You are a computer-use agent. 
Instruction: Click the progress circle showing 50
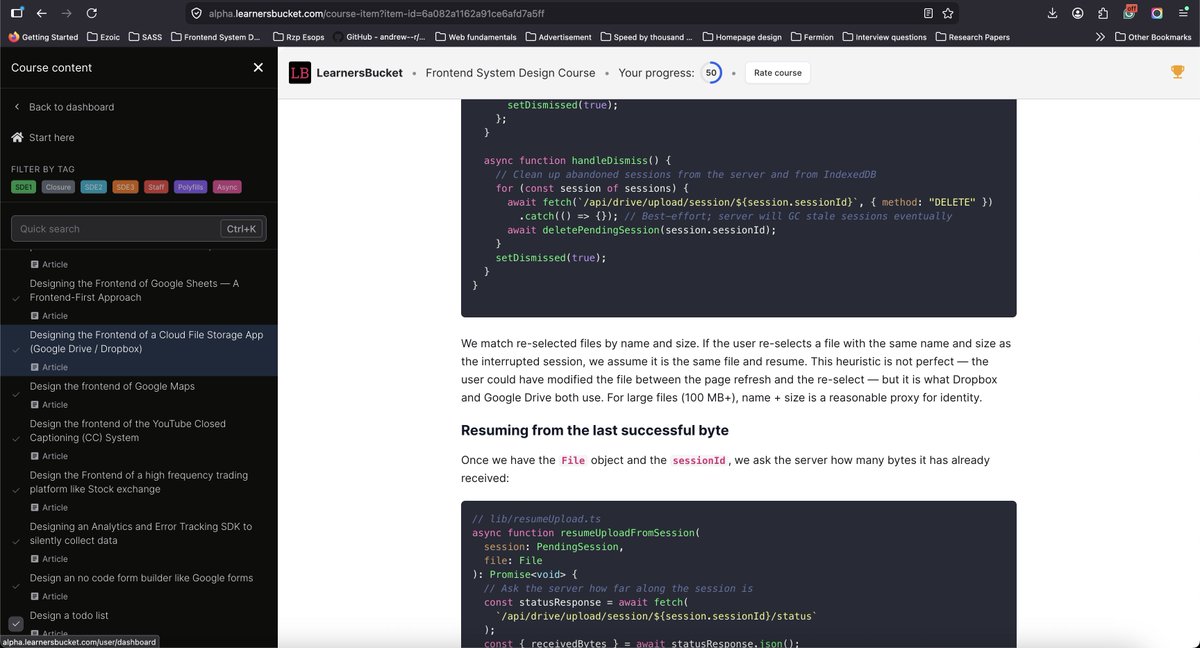tap(711, 73)
